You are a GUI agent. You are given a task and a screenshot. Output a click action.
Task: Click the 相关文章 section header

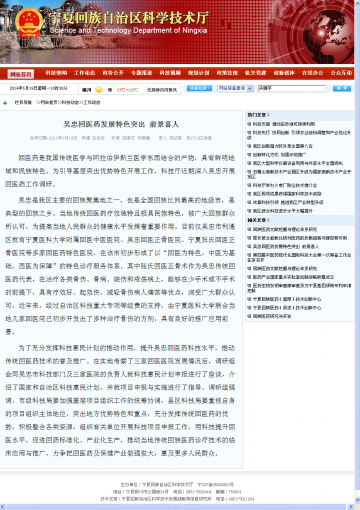pos(258,220)
